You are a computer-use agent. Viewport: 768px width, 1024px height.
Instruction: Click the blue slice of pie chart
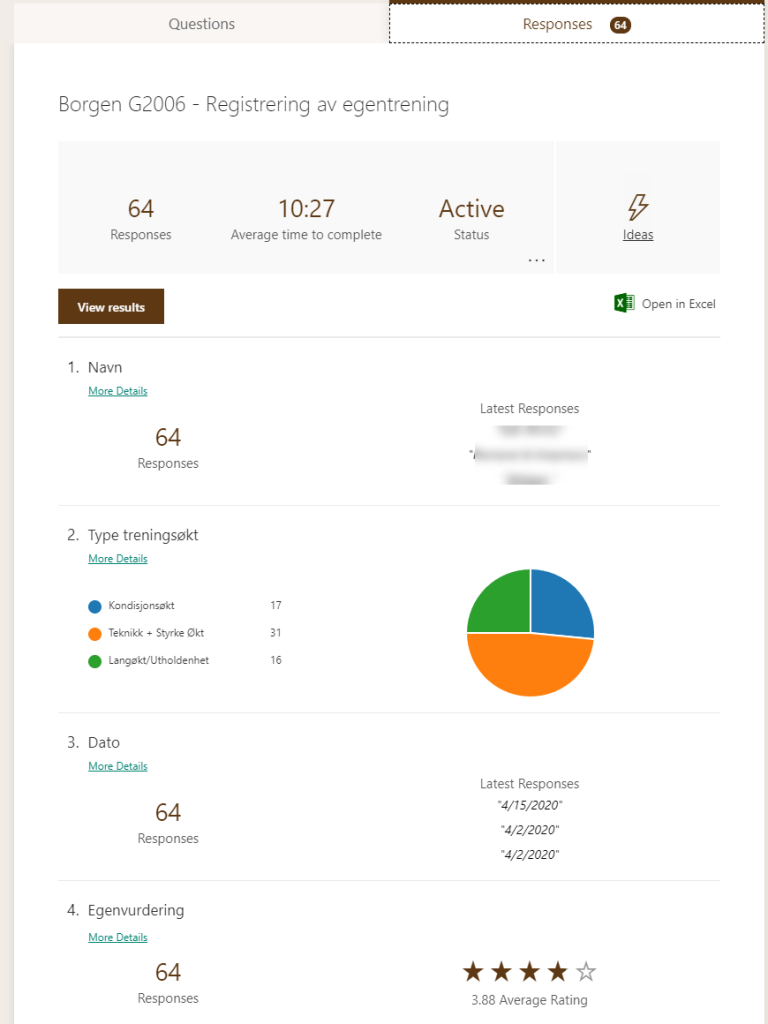[560, 603]
